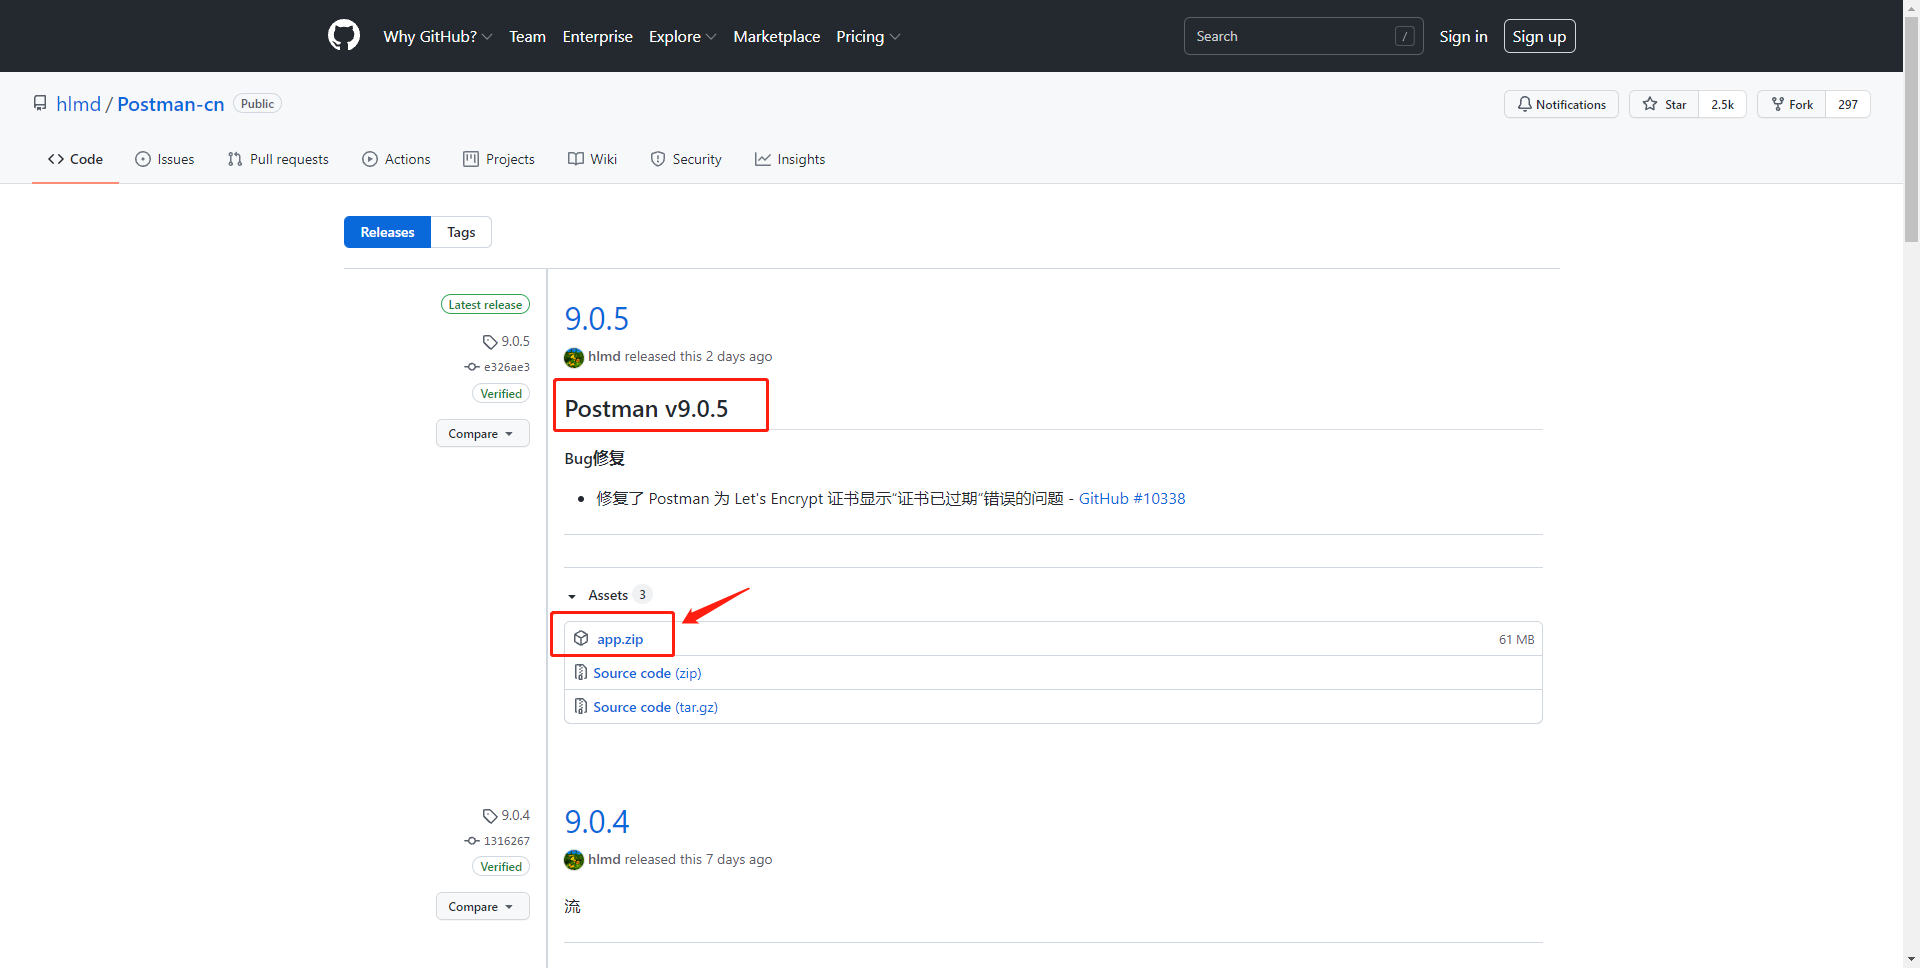
Task: Switch to the Pull requests tab
Action: point(278,159)
